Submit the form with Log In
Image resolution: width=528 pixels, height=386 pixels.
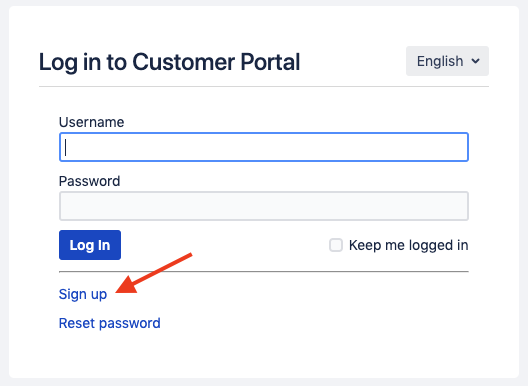[x=90, y=245]
